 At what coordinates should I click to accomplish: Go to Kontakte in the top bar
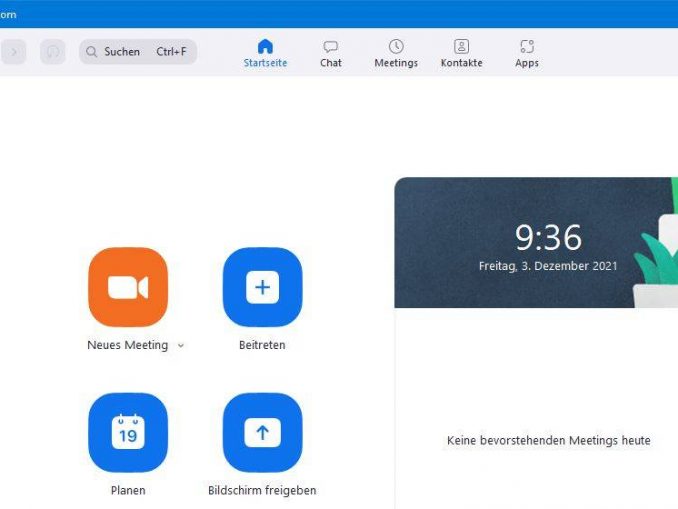(x=461, y=53)
